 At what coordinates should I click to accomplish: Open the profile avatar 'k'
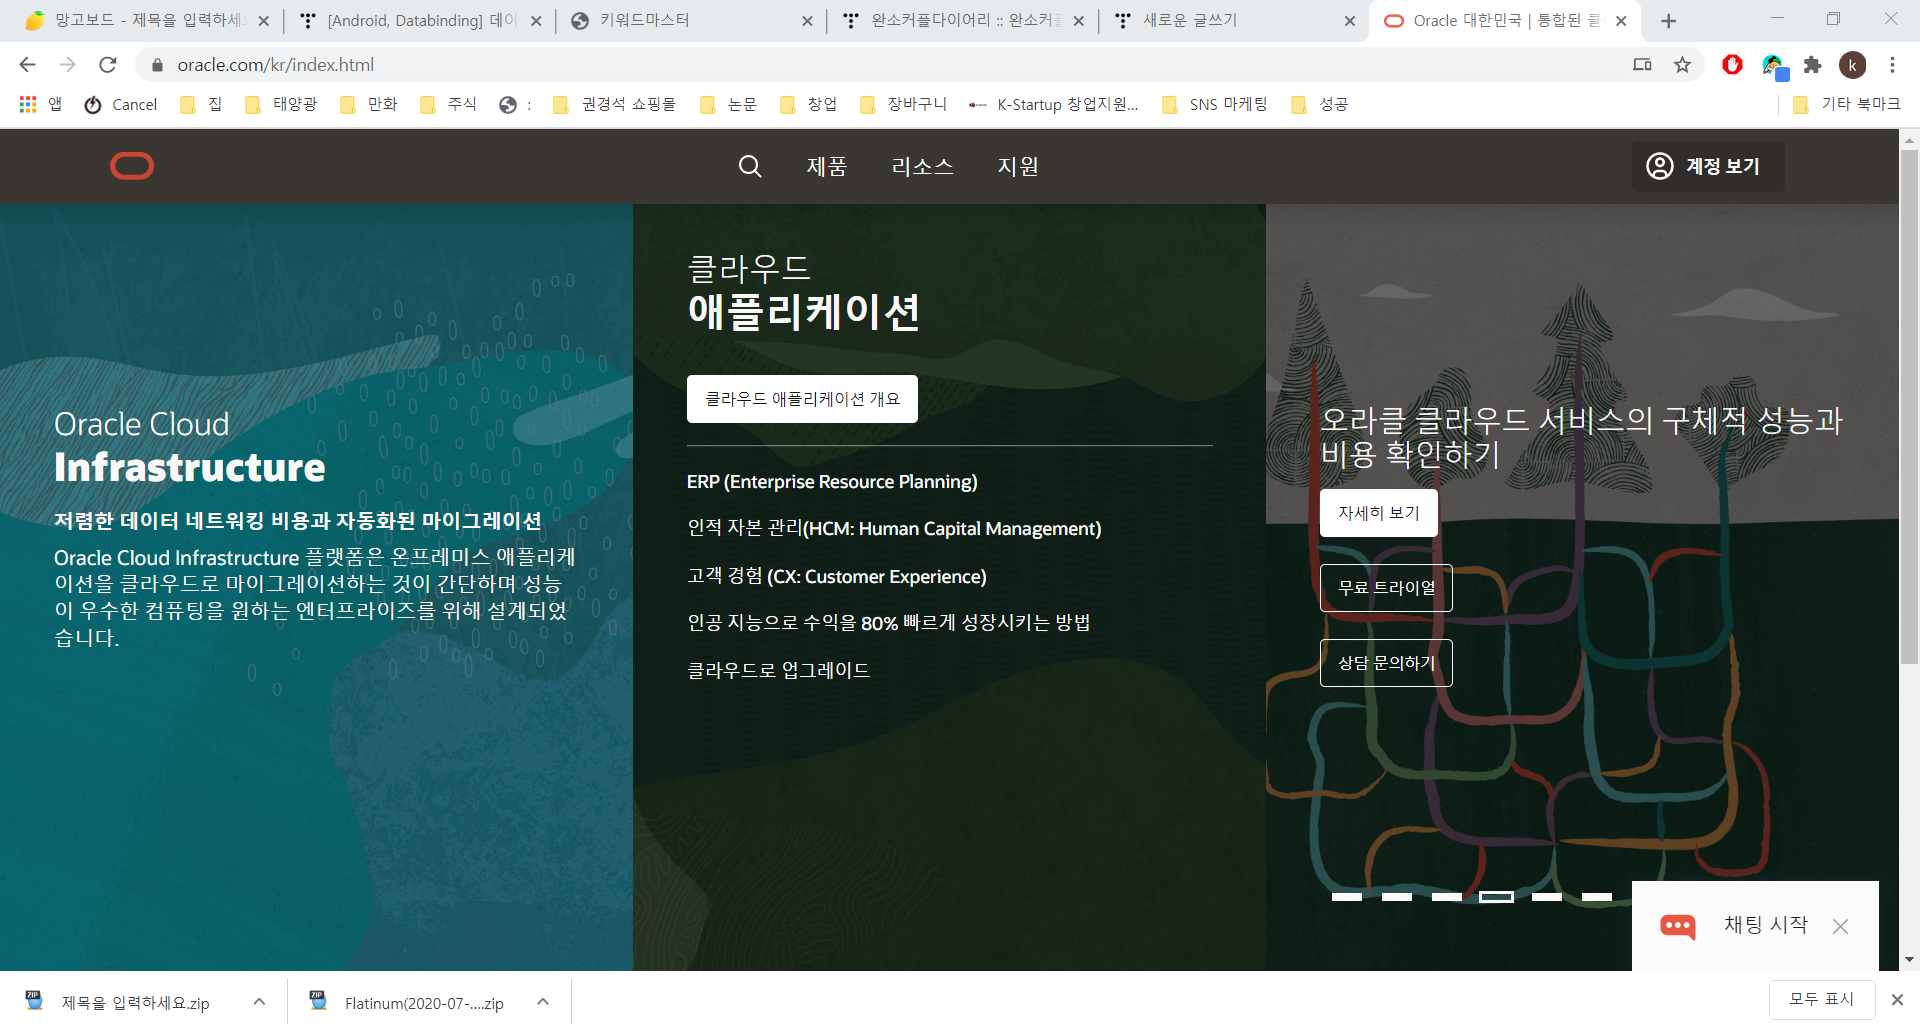(x=1852, y=65)
